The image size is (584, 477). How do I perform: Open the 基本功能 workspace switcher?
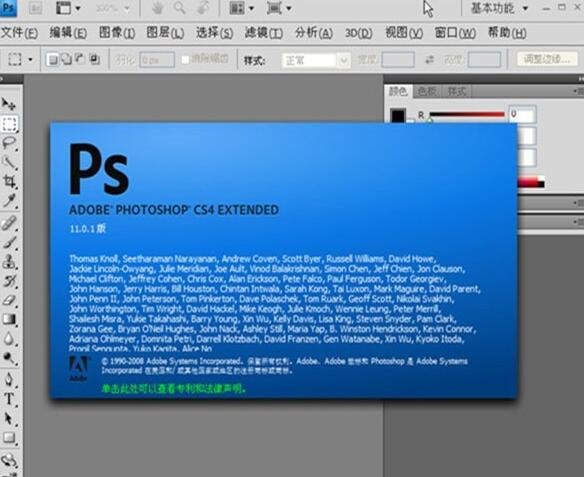coord(499,8)
